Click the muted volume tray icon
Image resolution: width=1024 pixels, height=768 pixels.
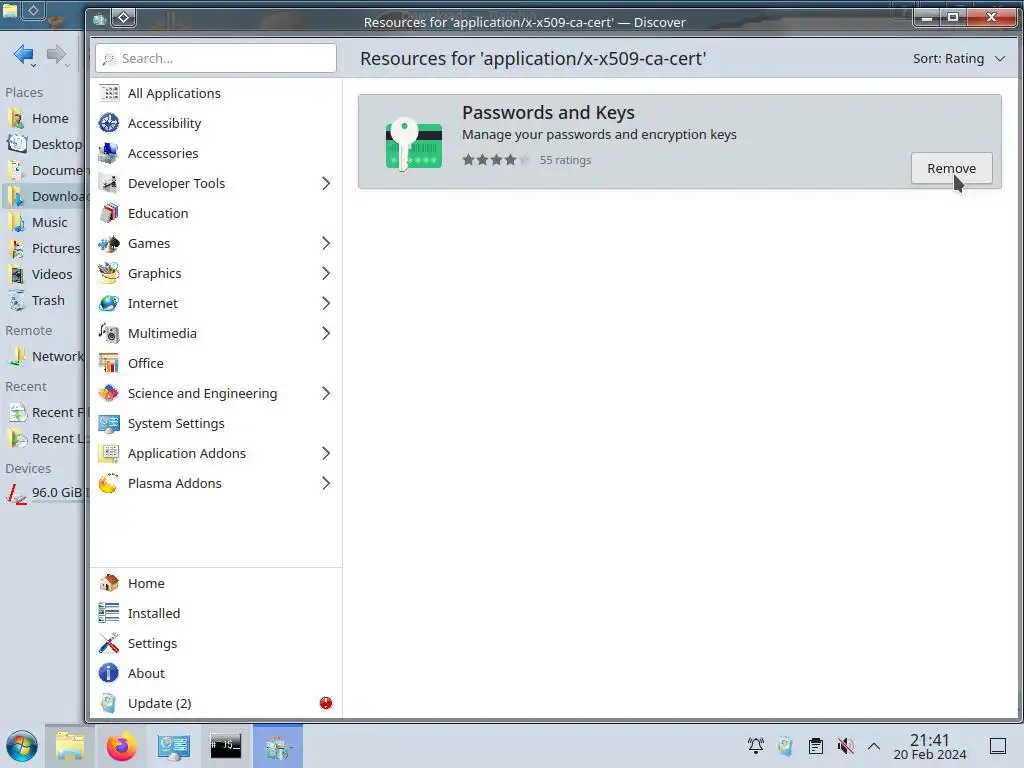[x=845, y=746]
